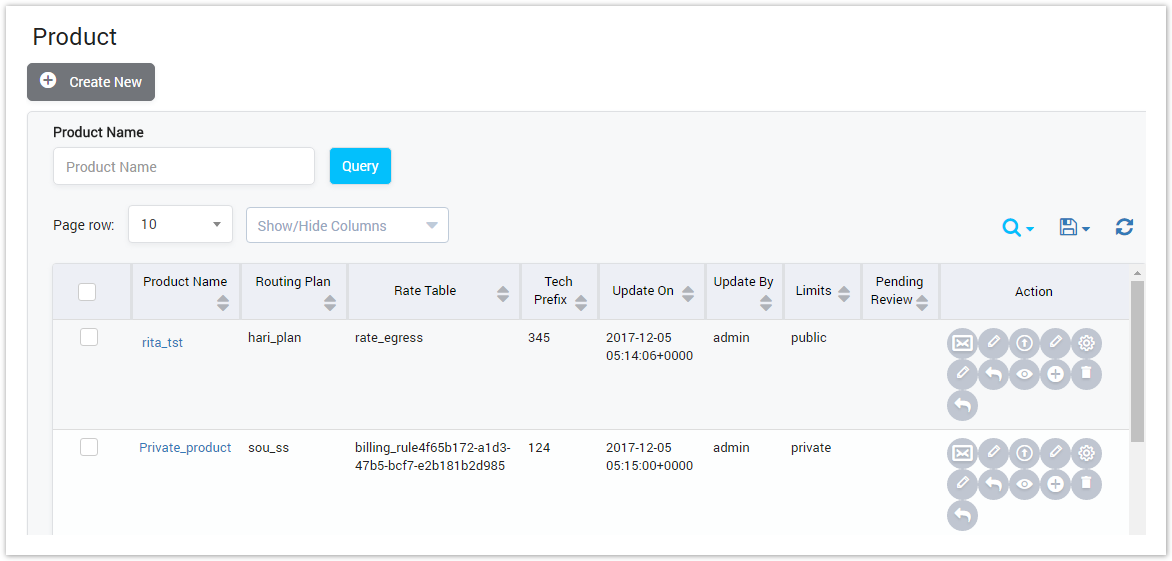Image resolution: width=1172 pixels, height=561 pixels.
Task: Click the upload arrow icon for rita_tst
Action: (1024, 343)
